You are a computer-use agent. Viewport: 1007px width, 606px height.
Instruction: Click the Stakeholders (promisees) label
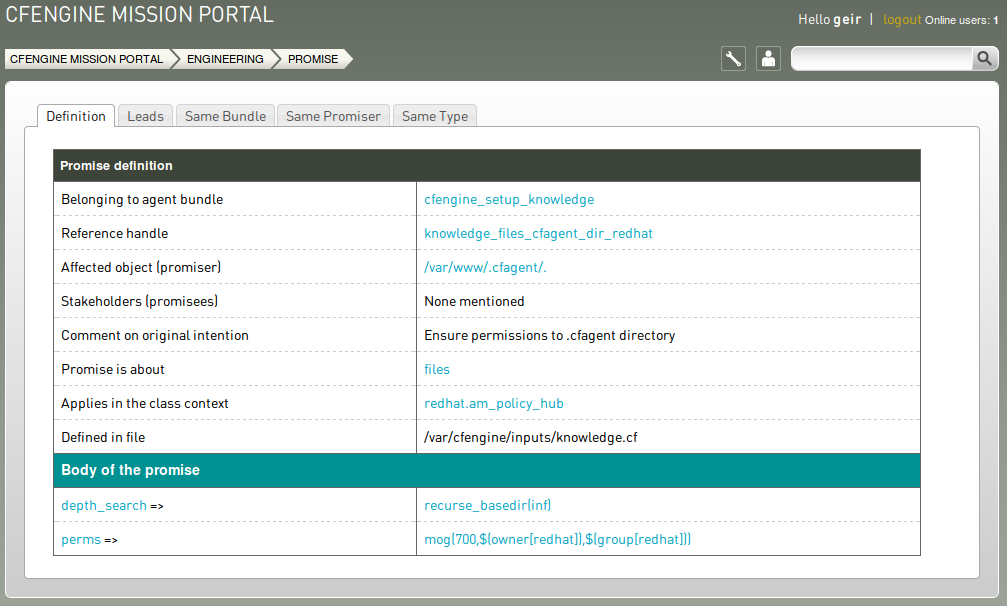(139, 302)
